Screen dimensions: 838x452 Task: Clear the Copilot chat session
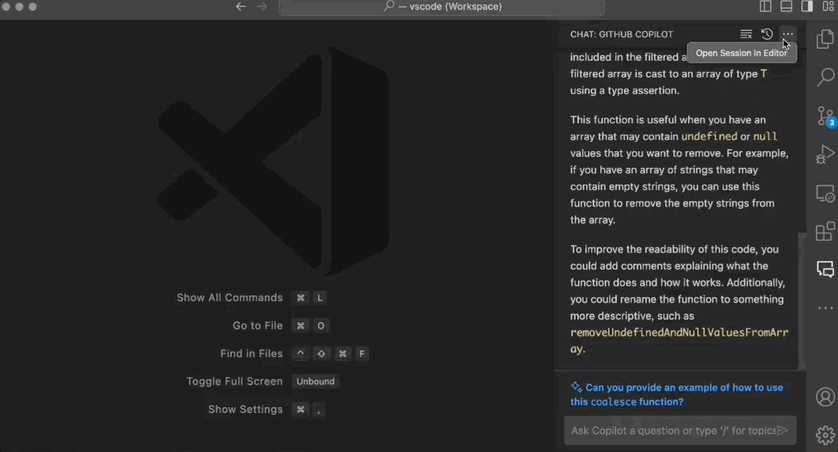[746, 34]
